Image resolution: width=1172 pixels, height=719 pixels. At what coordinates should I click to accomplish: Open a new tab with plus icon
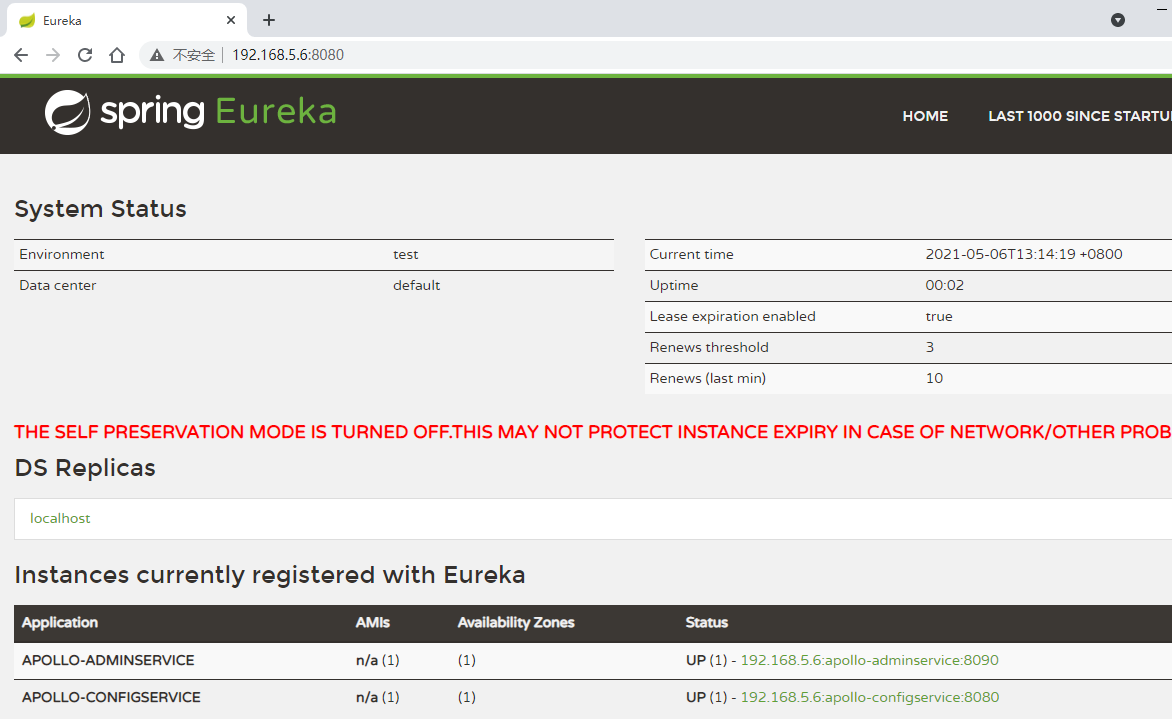click(269, 20)
